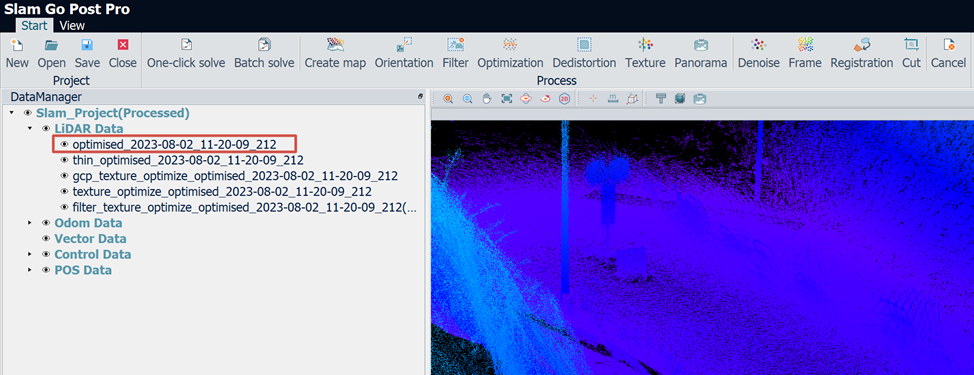The width and height of the screenshot is (974, 375).
Task: Switch to the Start ribbon tab
Action: coord(35,25)
